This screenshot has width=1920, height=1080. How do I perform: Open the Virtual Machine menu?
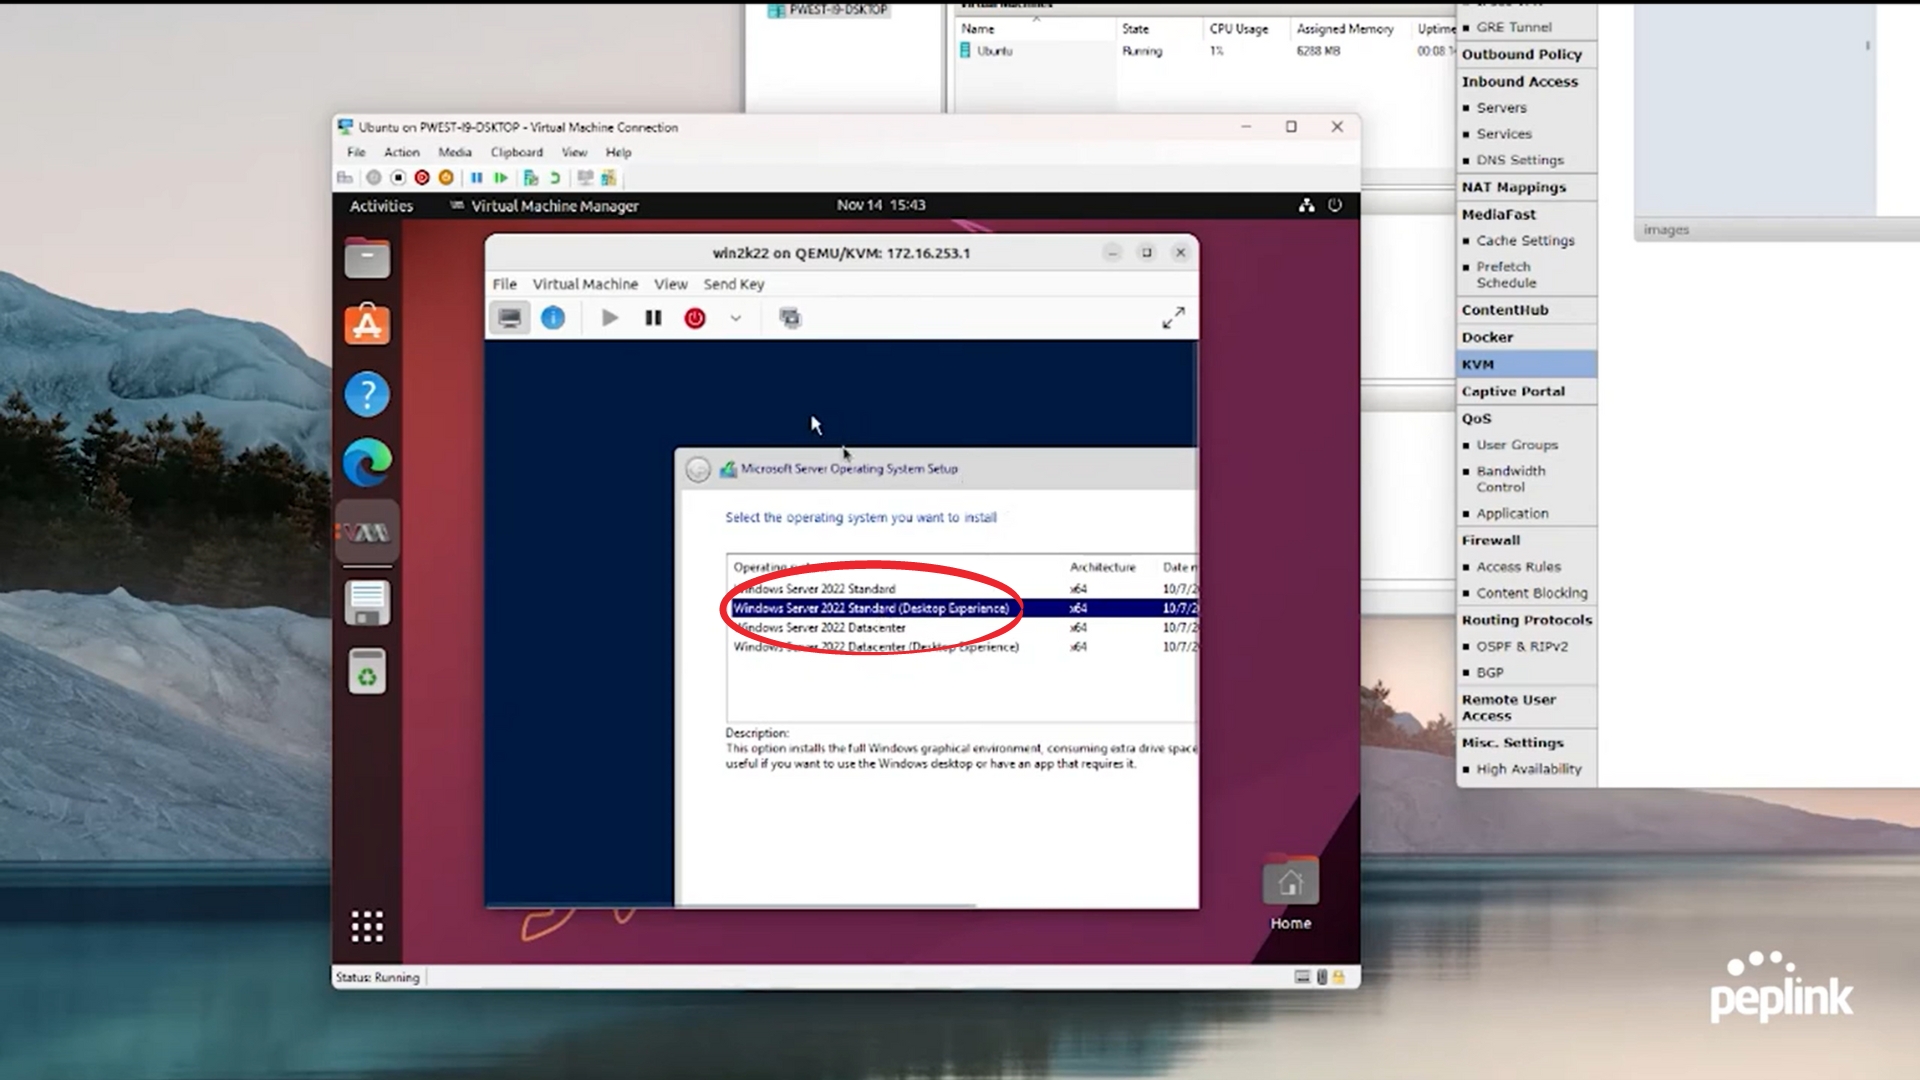(585, 284)
